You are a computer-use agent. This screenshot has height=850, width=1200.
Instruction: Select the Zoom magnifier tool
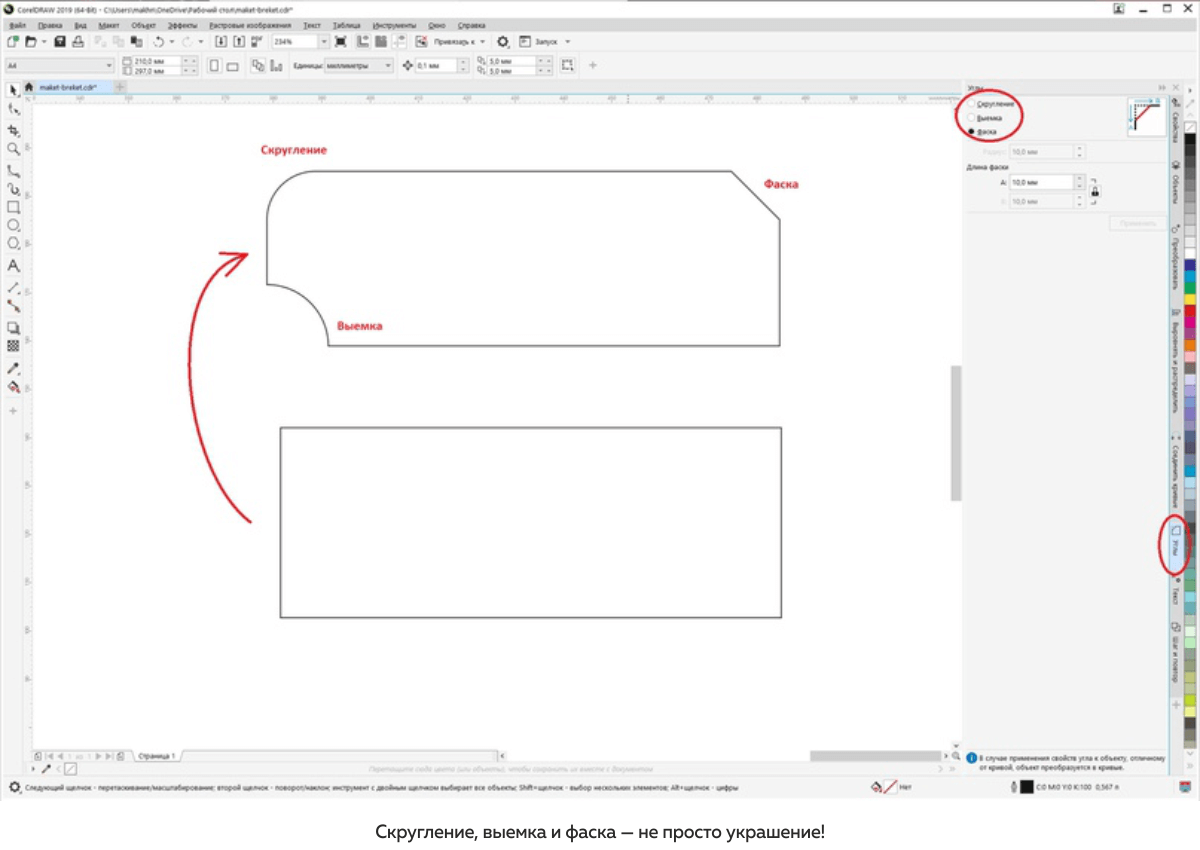click(13, 149)
